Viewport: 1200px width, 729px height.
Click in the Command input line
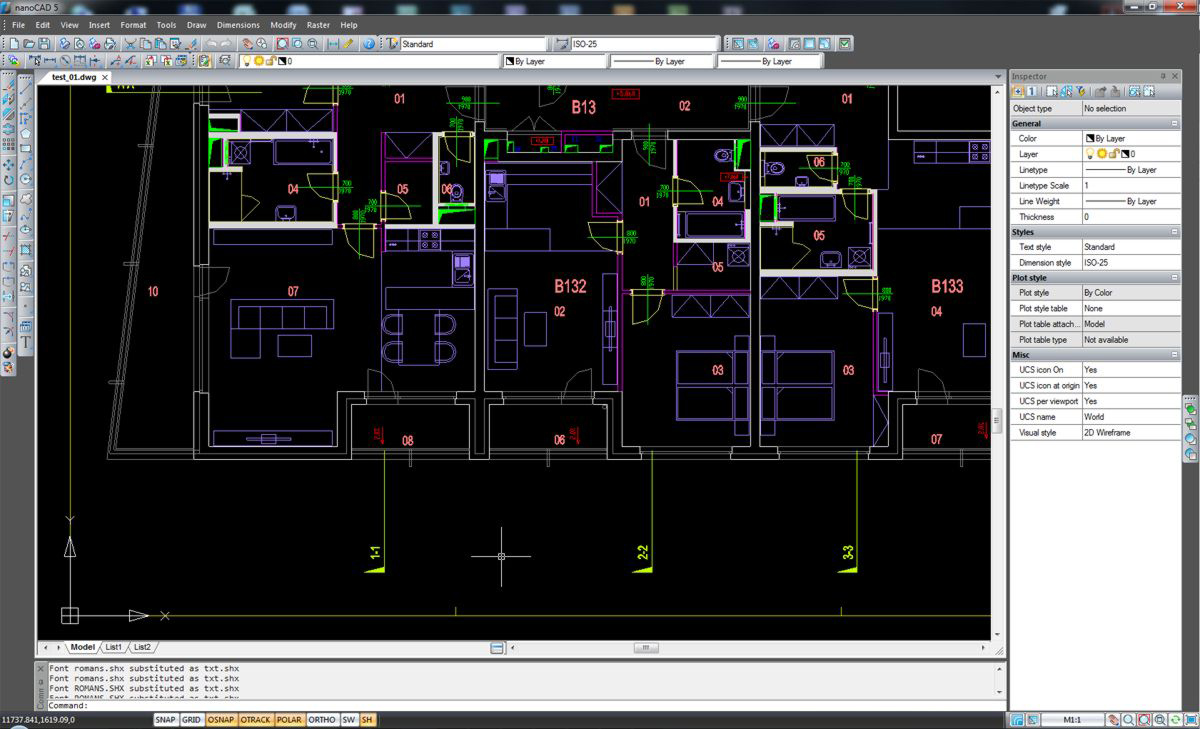click(500, 705)
